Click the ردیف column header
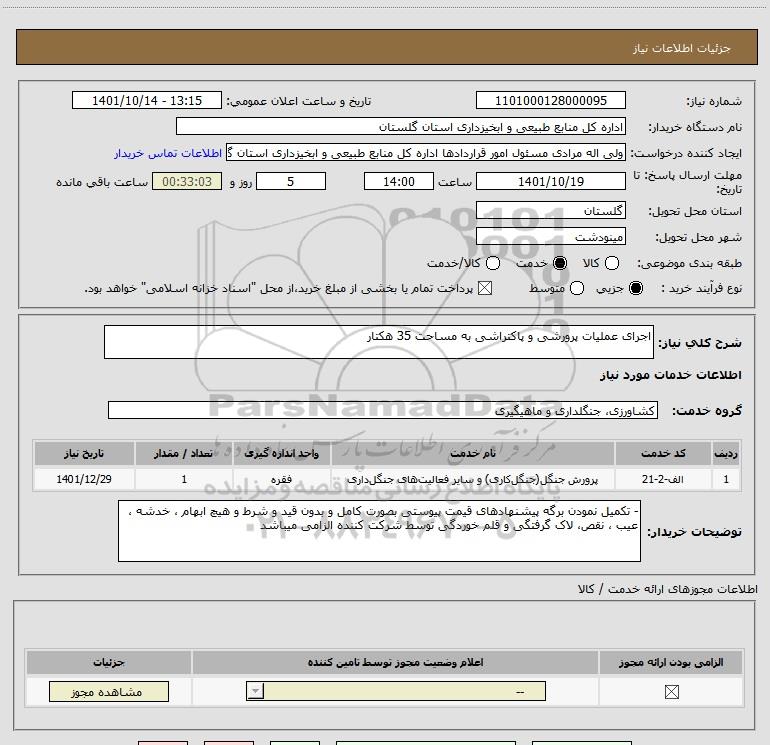 tap(726, 453)
